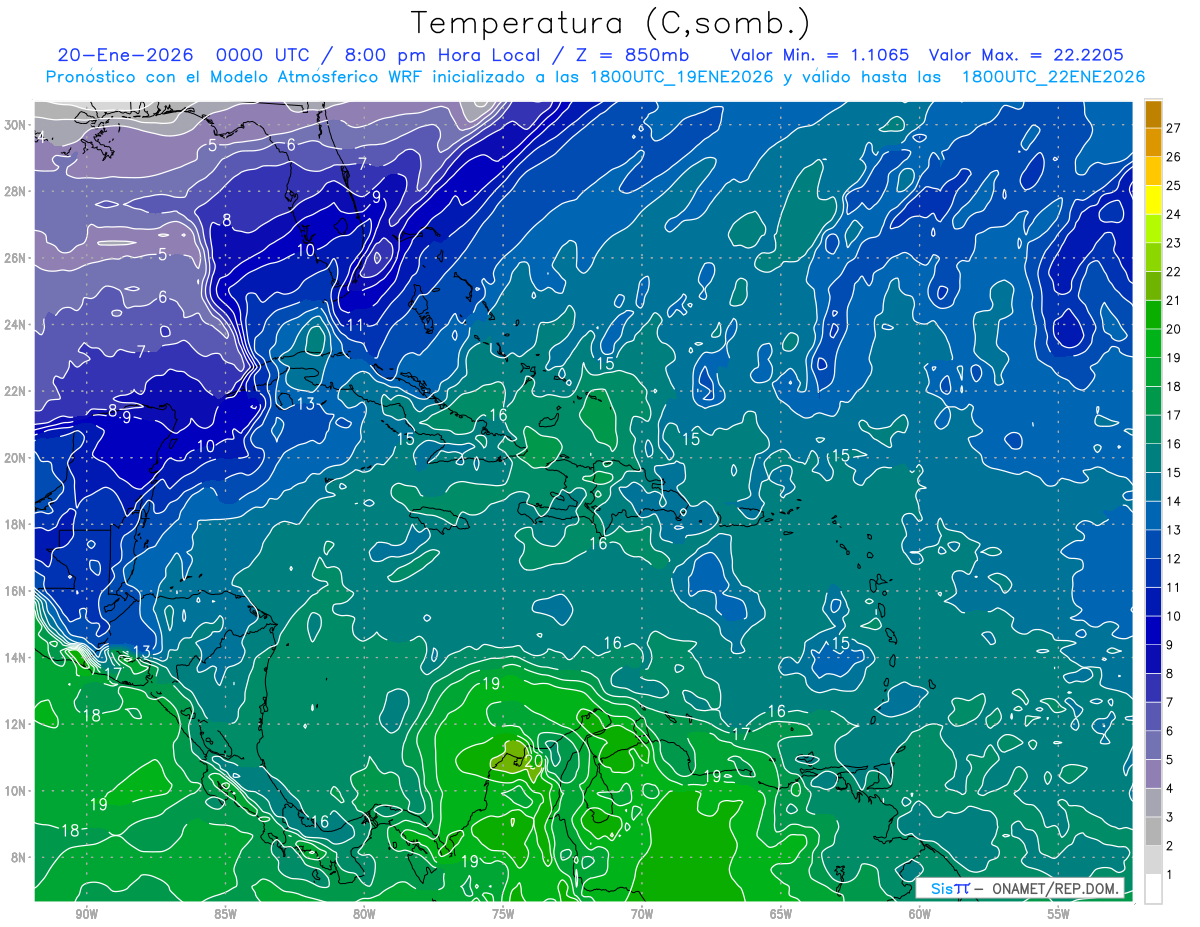The height and width of the screenshot is (927, 1200).
Task: Click the 65W longitude axis label
Action: coord(781,914)
